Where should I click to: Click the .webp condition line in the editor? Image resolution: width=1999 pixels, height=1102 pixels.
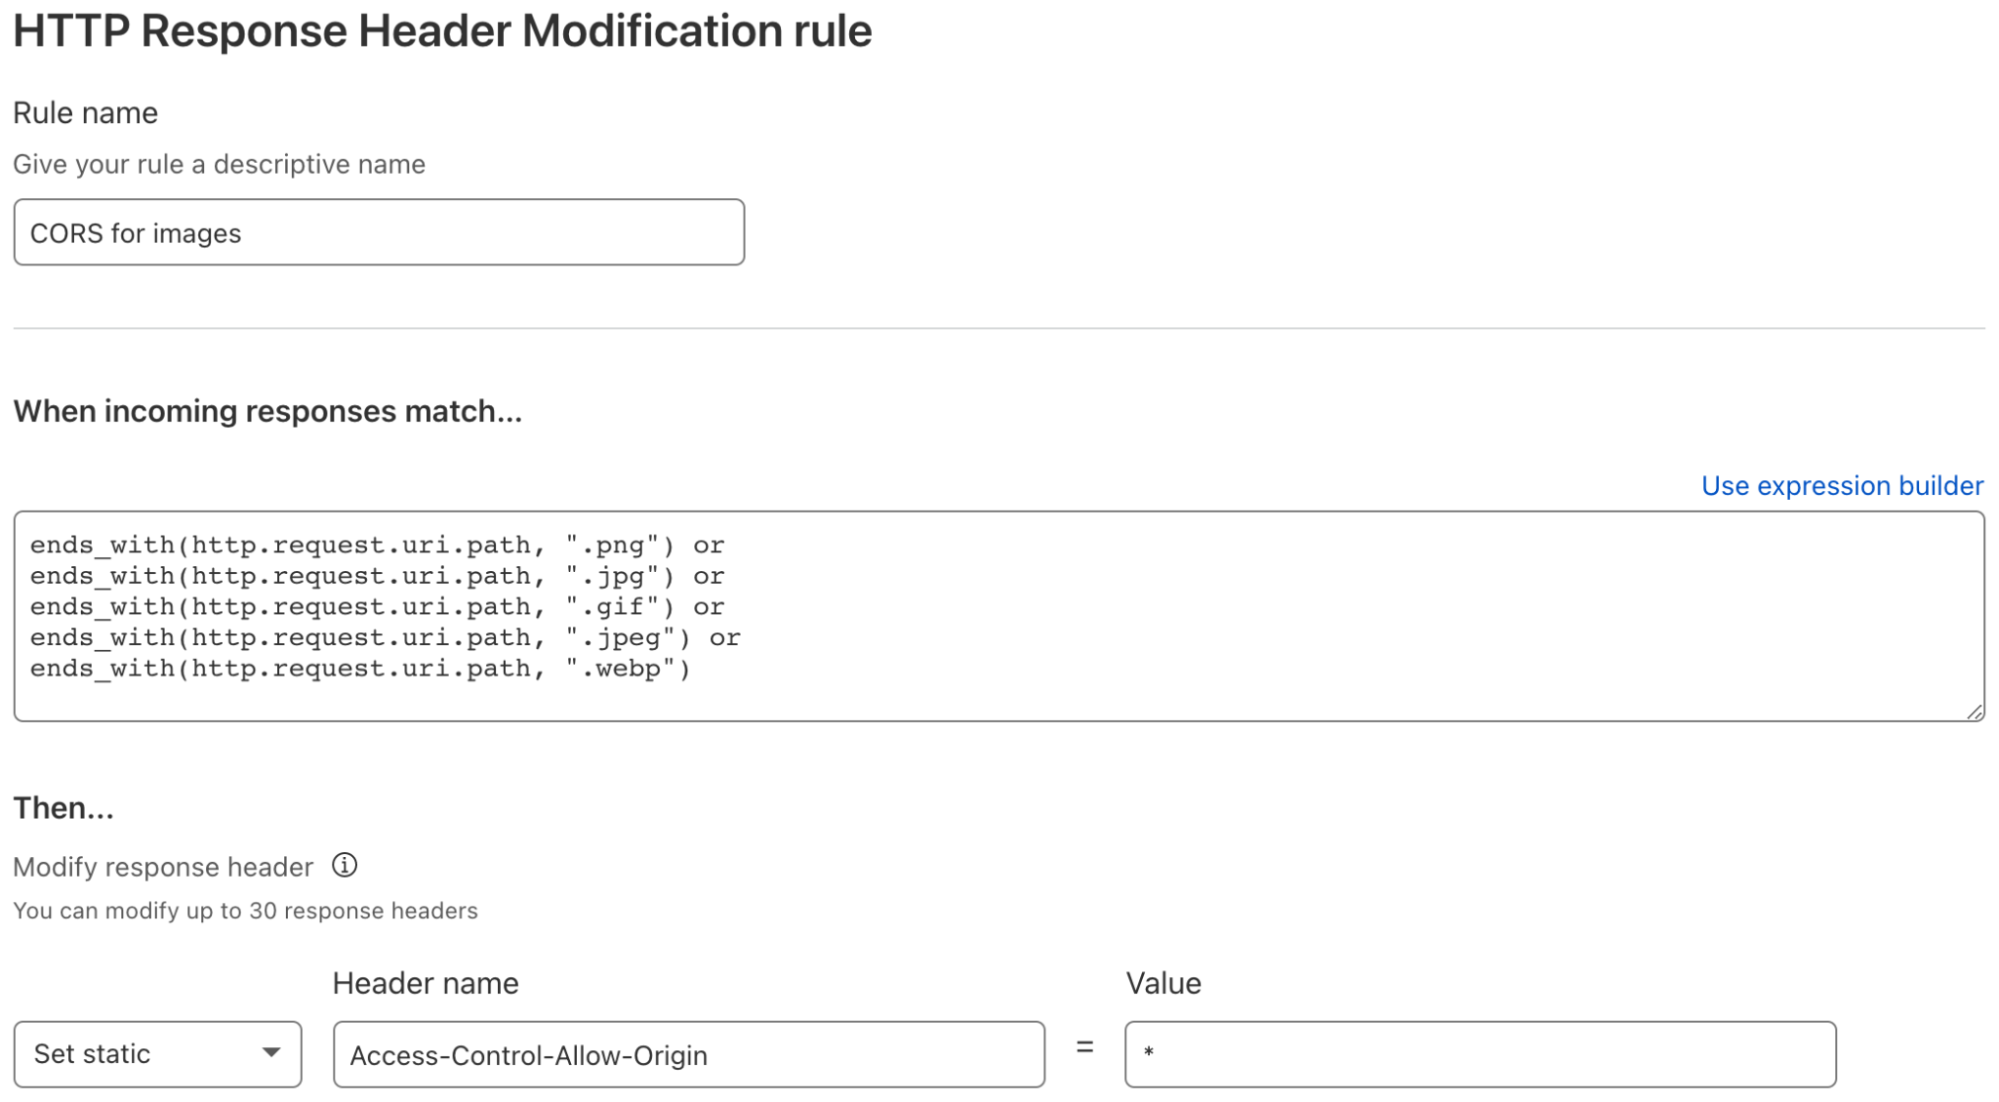[359, 668]
